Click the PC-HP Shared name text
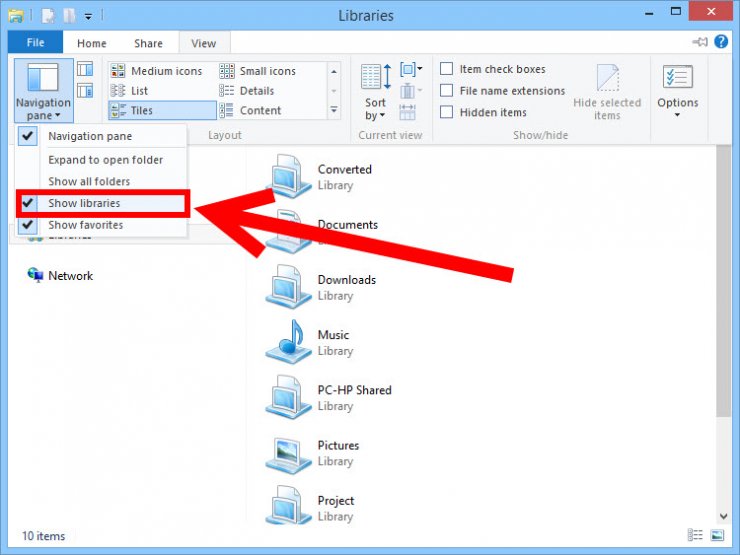 [x=354, y=390]
